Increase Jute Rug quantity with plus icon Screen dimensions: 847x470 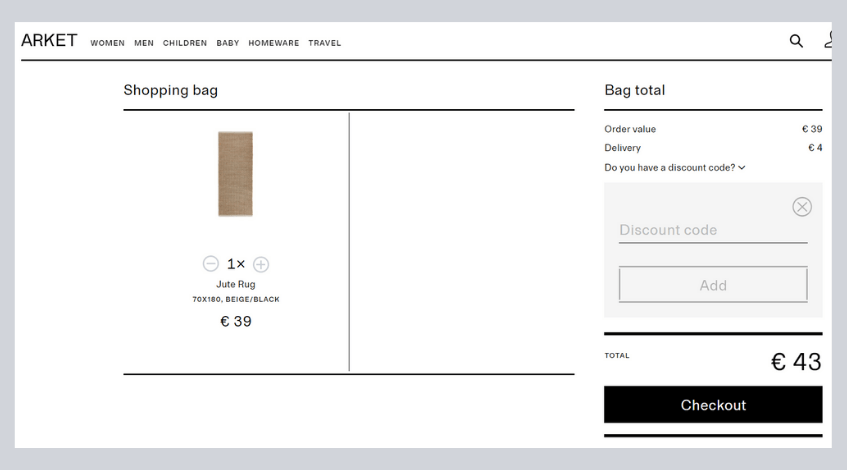pos(261,264)
